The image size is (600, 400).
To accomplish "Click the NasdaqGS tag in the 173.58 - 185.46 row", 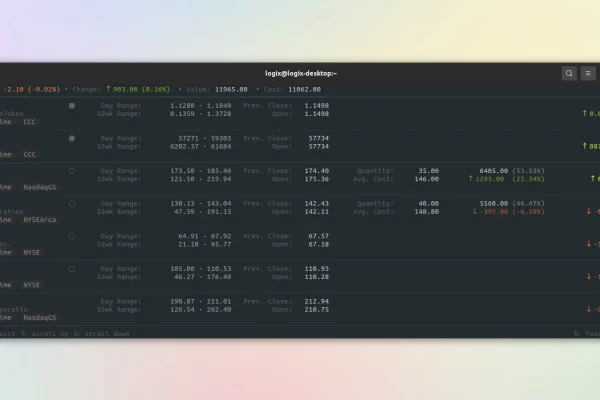I will coord(40,187).
